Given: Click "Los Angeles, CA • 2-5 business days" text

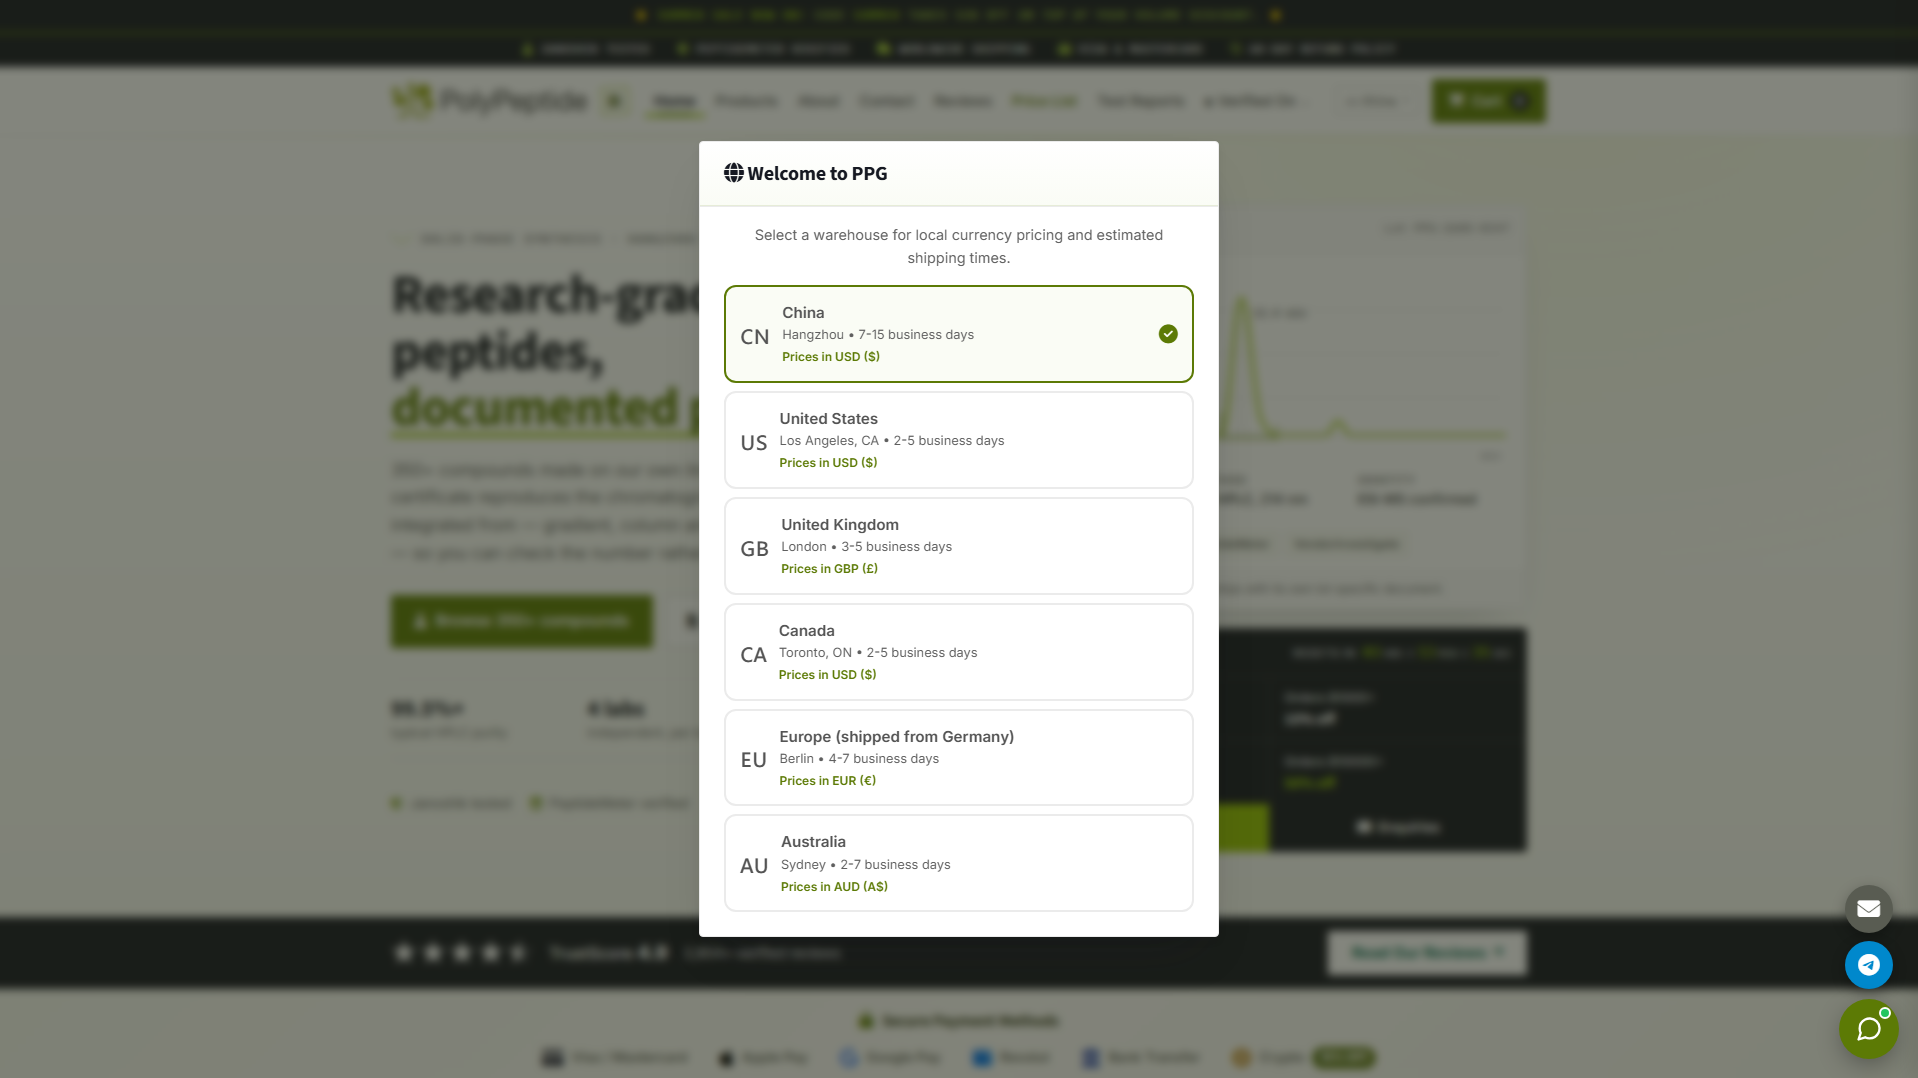Looking at the screenshot, I should pos(892,441).
